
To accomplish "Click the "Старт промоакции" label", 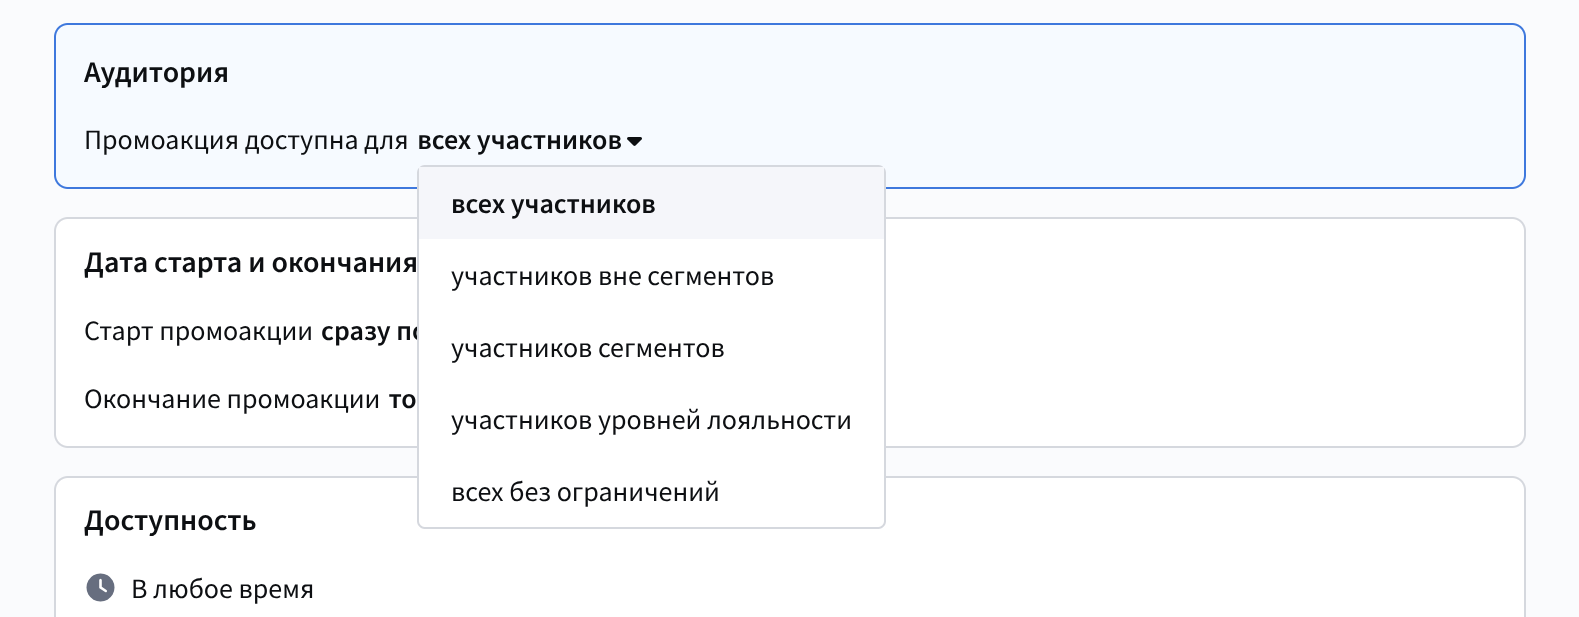I will (198, 332).
